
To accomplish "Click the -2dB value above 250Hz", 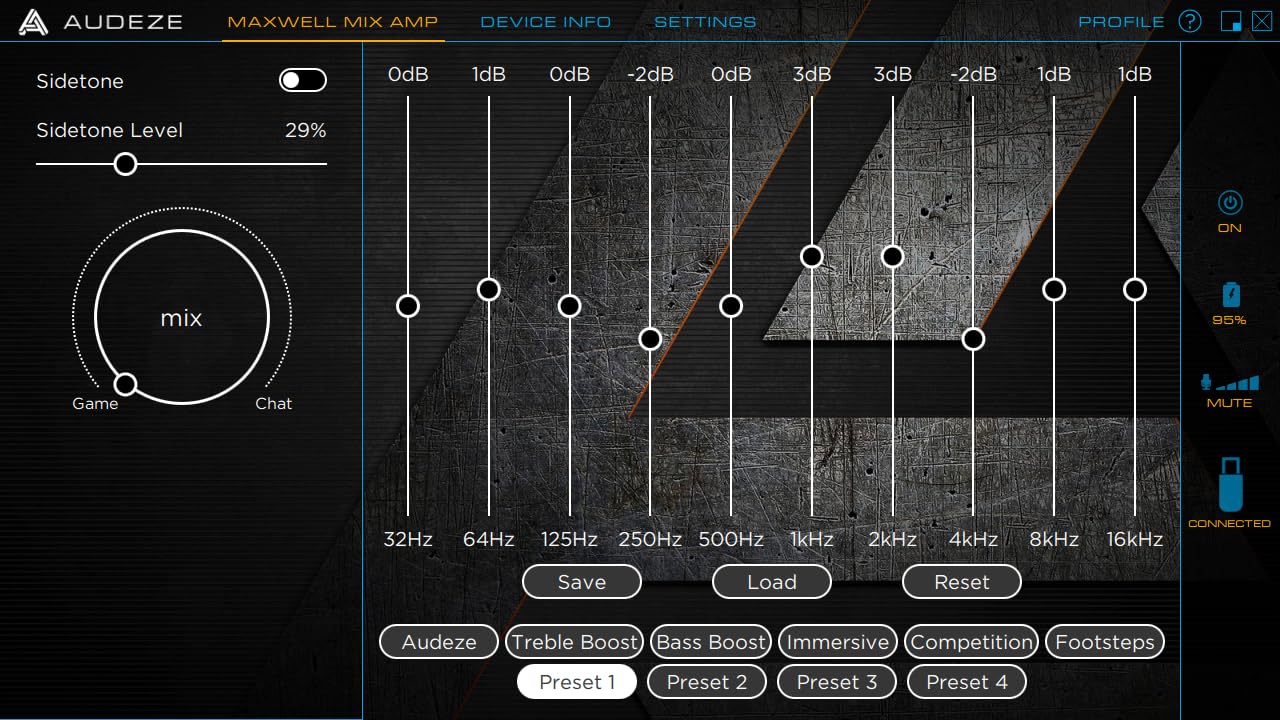I will [x=650, y=74].
